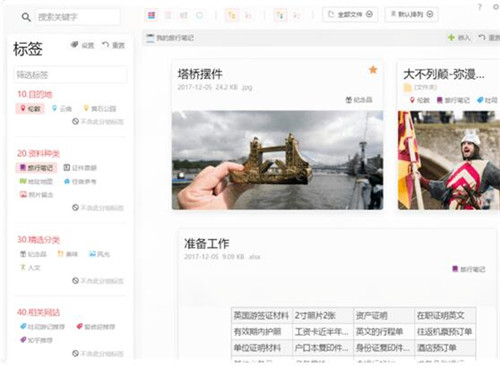Click the 在职证明英文 table cell
The height and width of the screenshot is (367, 500).
pos(445,315)
